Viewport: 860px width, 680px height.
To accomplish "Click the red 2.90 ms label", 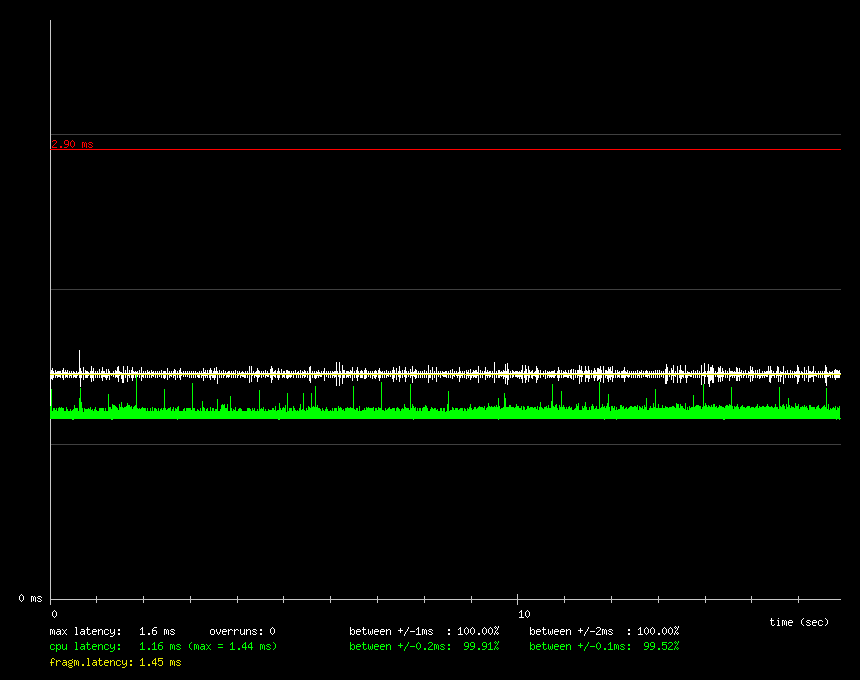I will tap(72, 144).
